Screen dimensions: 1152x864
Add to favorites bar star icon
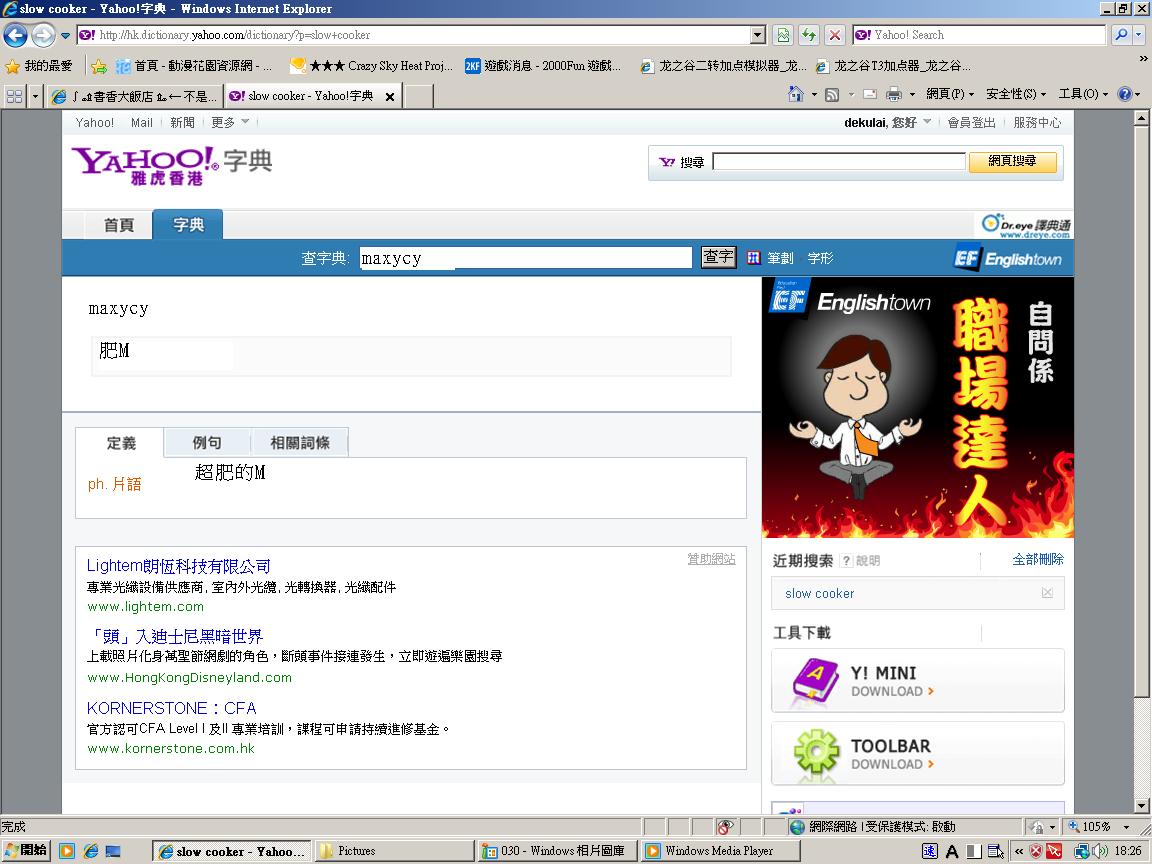98,66
